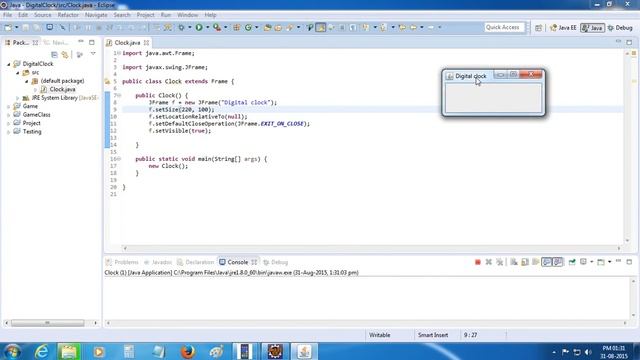Open Package Explorer View Menu triangle

click(93, 54)
